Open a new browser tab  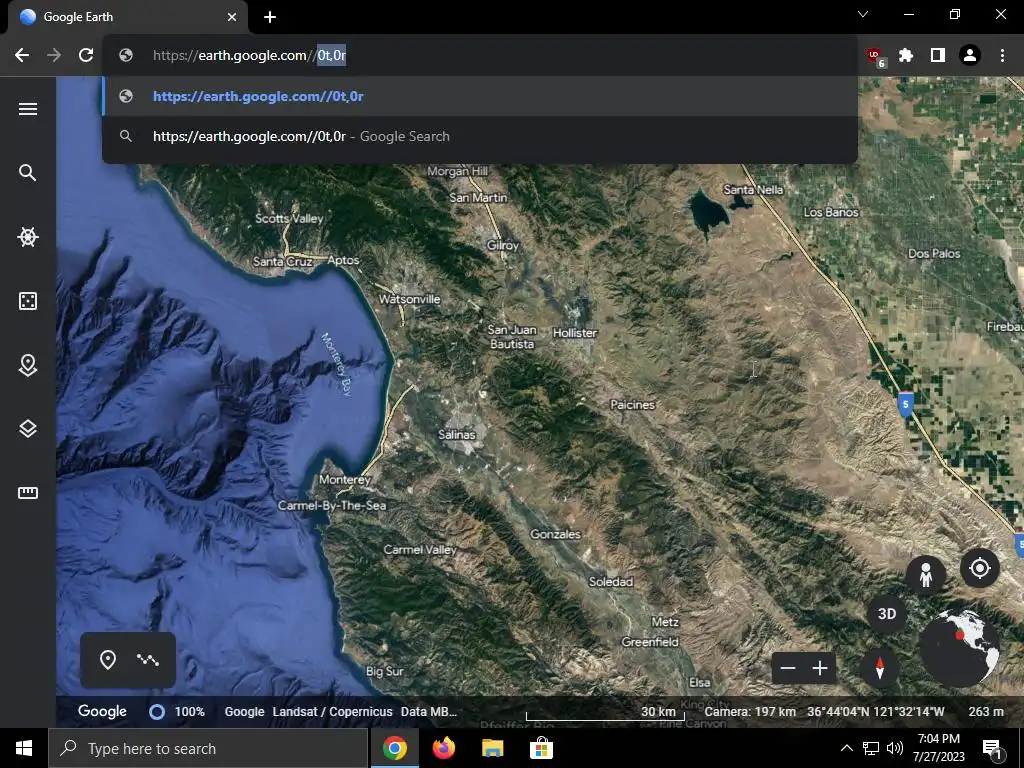click(x=270, y=17)
